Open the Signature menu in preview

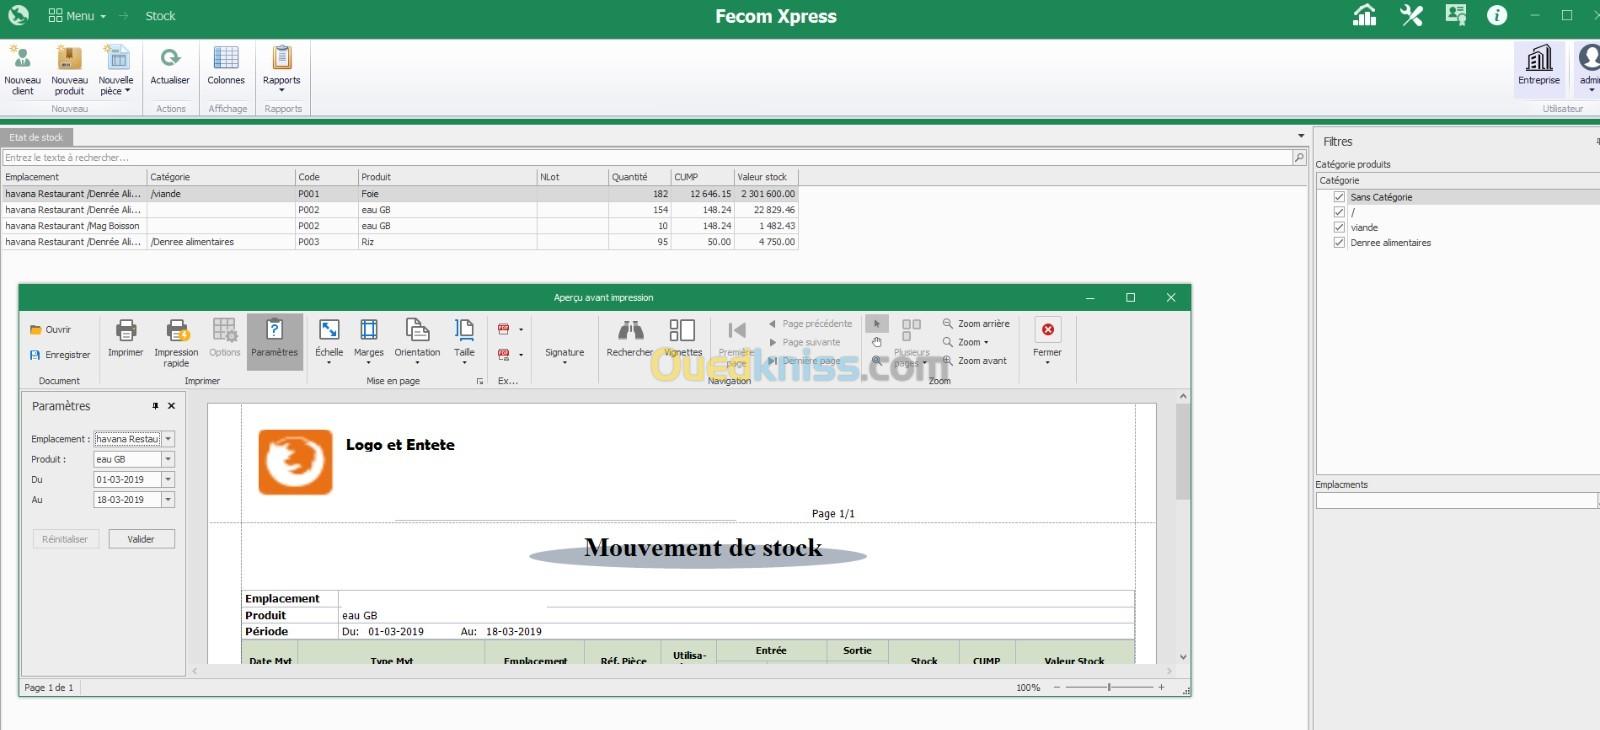coord(564,356)
